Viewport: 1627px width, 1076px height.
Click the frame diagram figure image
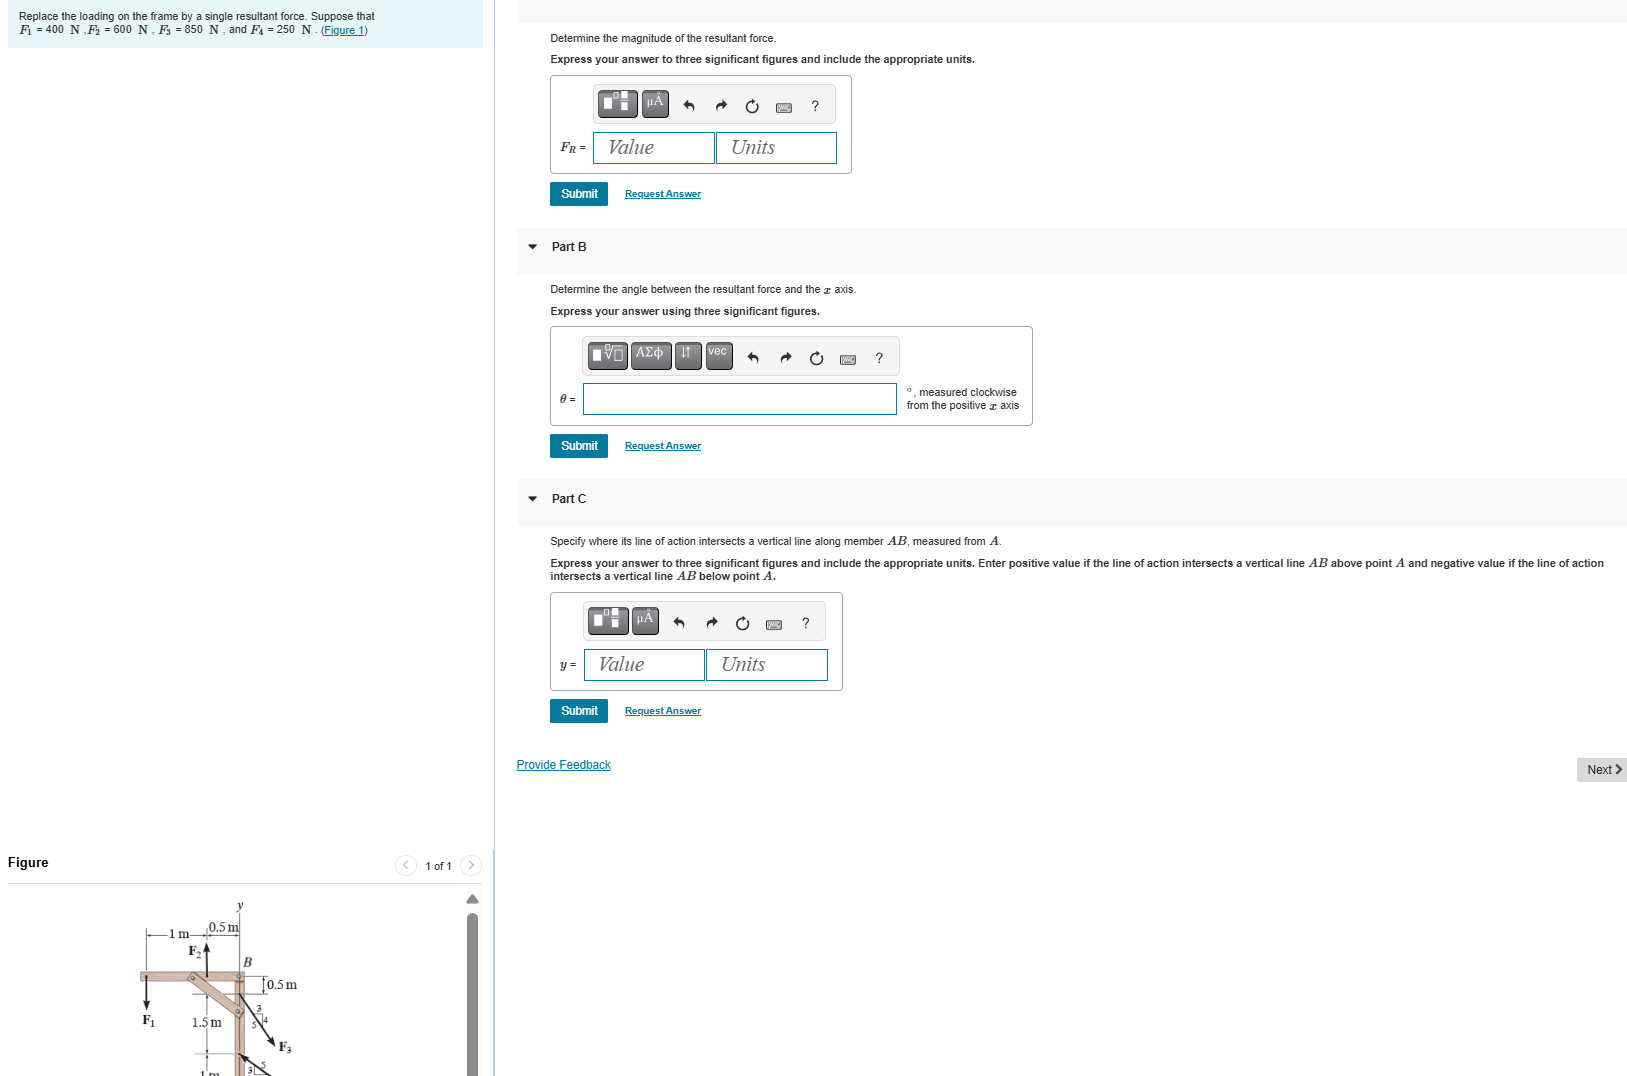tap(220, 988)
